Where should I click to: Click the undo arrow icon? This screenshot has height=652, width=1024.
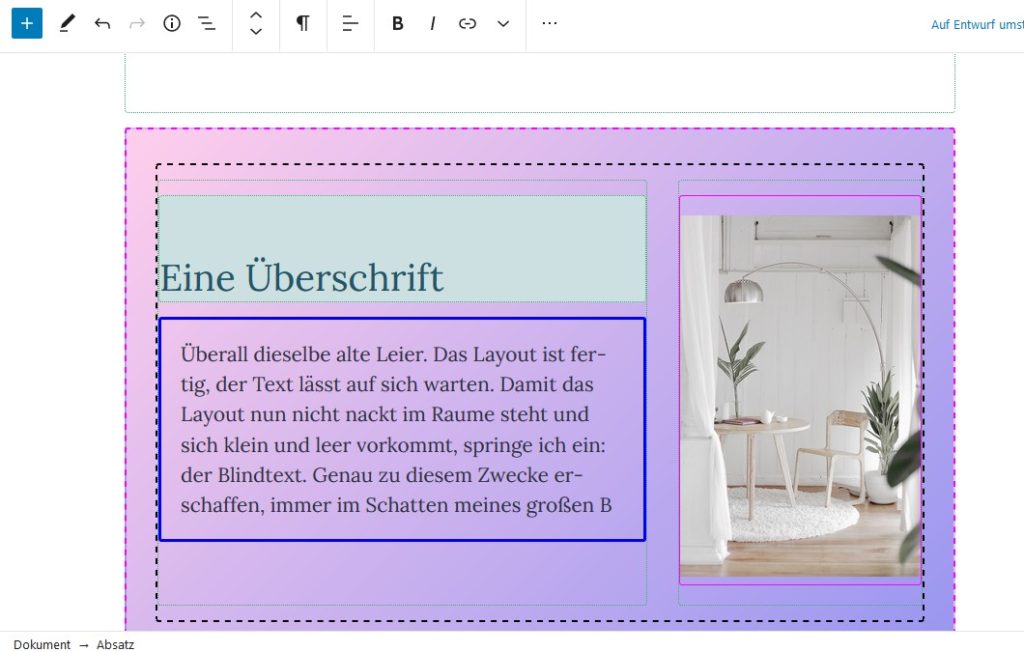pyautogui.click(x=102, y=24)
